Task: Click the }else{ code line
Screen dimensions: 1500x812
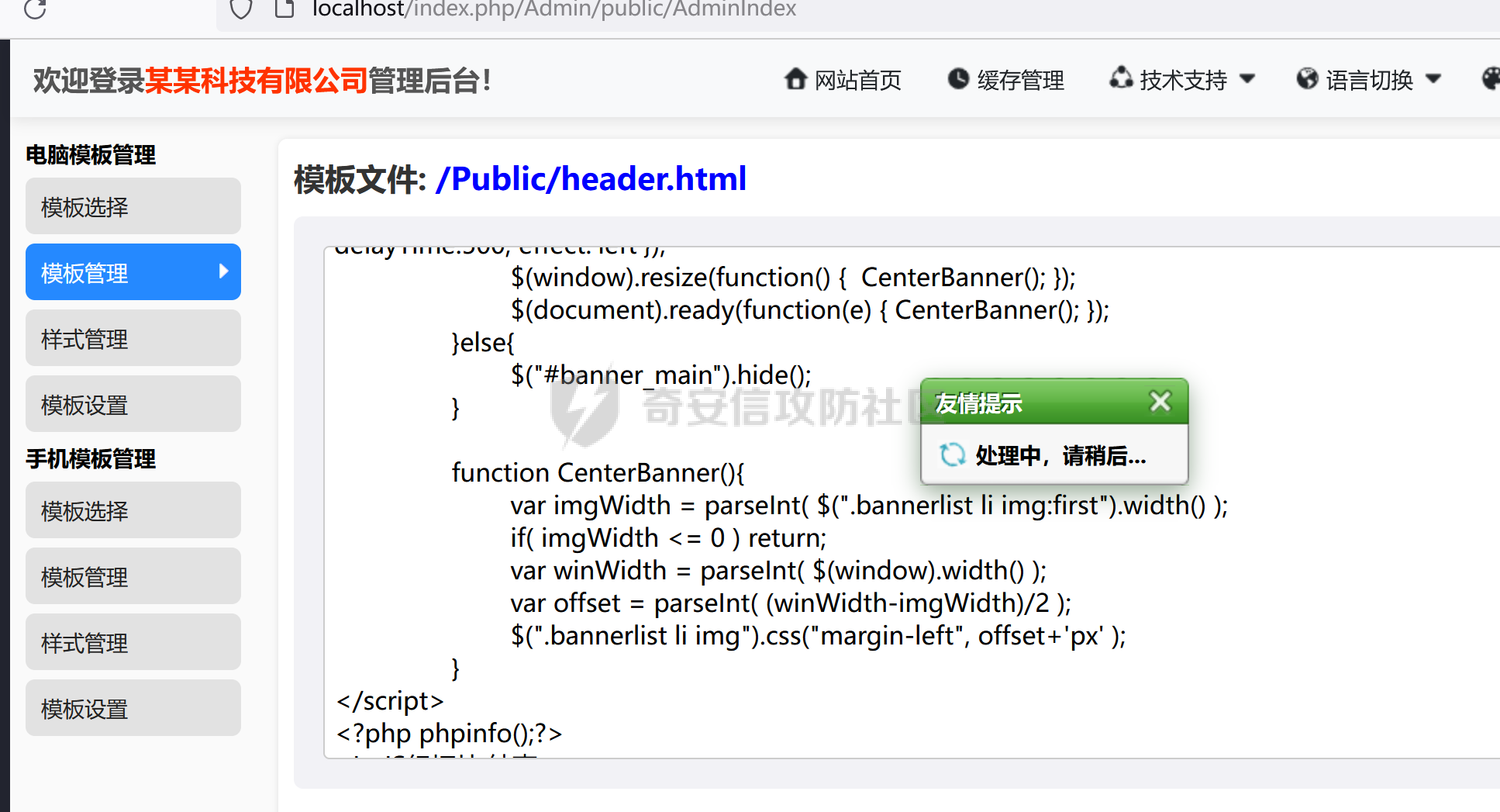Action: (483, 342)
